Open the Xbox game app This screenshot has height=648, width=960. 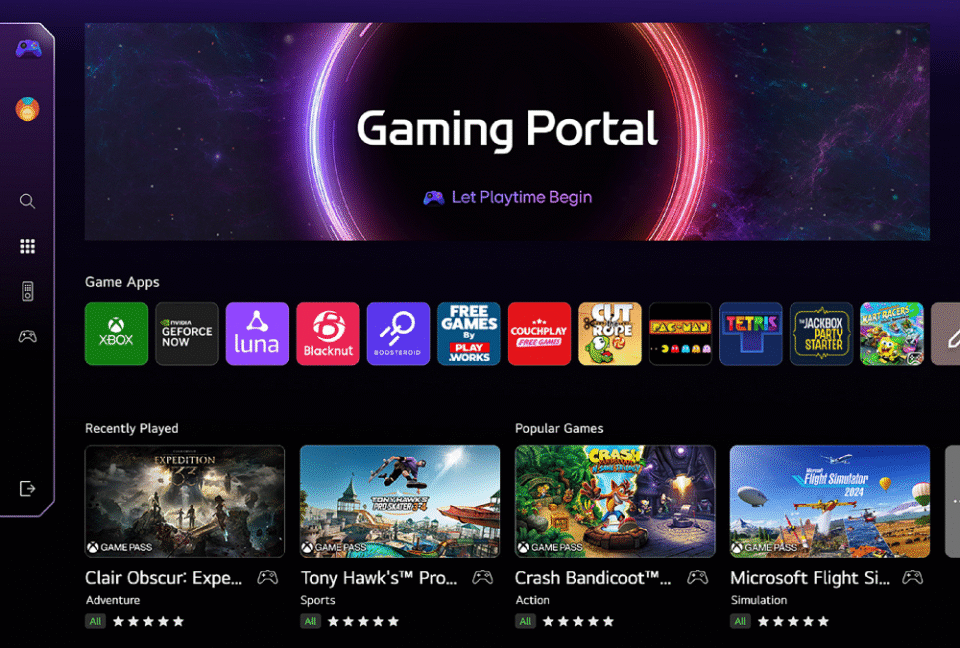pos(116,333)
